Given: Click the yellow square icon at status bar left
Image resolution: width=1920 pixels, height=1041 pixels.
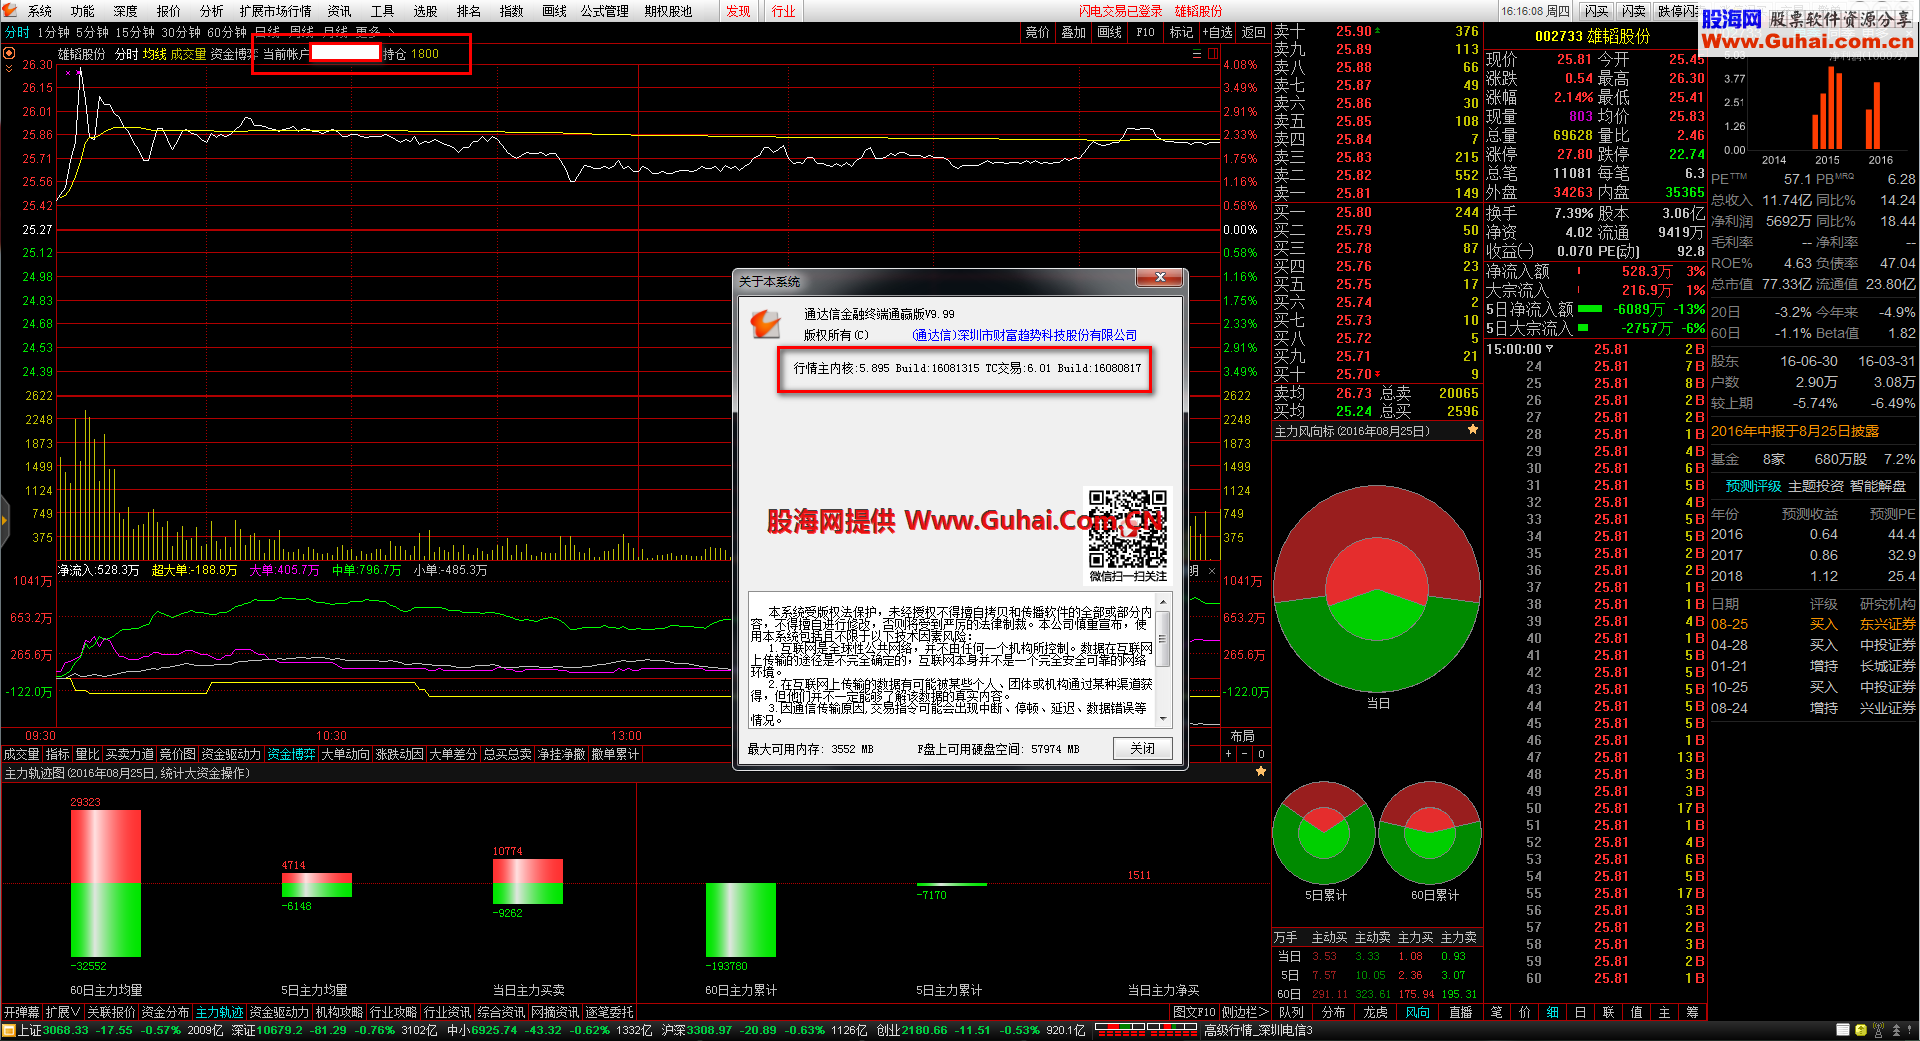Looking at the screenshot, I should pyautogui.click(x=9, y=1031).
